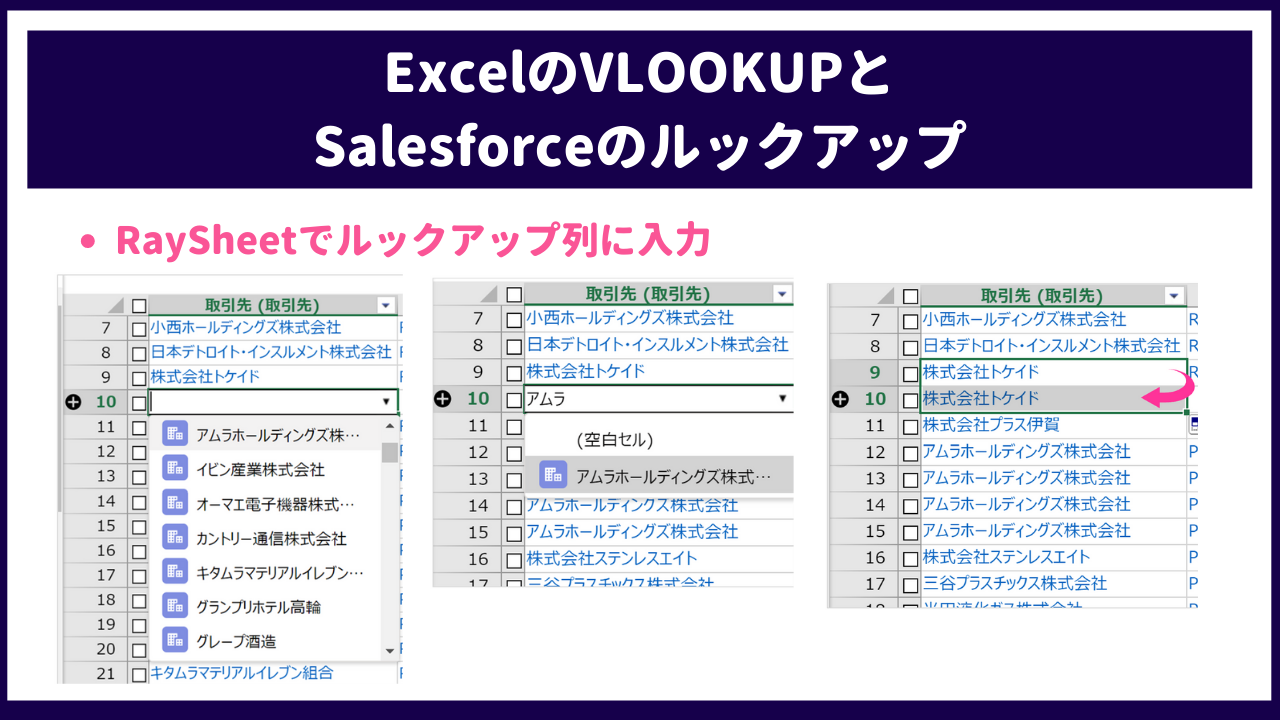1280x720 pixels.
Task: Open the dropdown arrow on the アムラ cell
Action: click(x=783, y=398)
